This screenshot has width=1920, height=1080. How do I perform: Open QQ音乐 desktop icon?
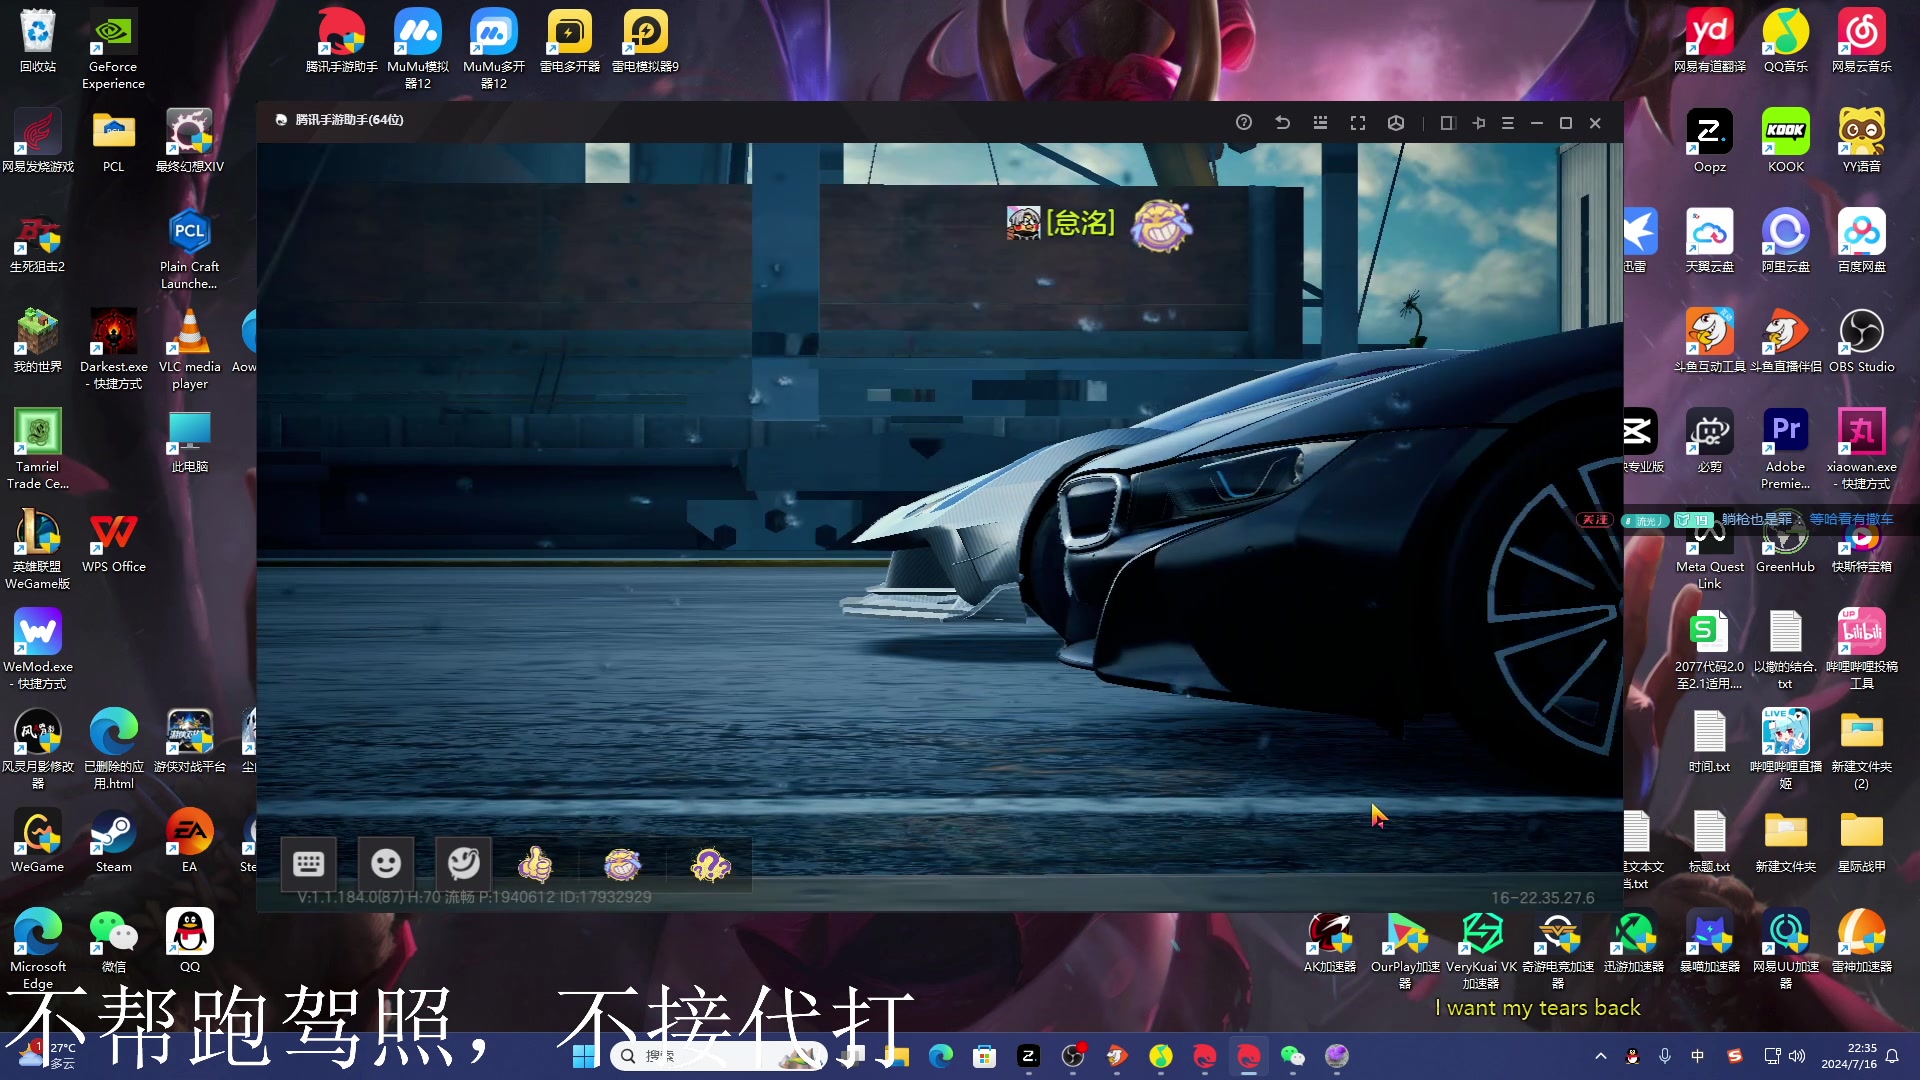1786,42
